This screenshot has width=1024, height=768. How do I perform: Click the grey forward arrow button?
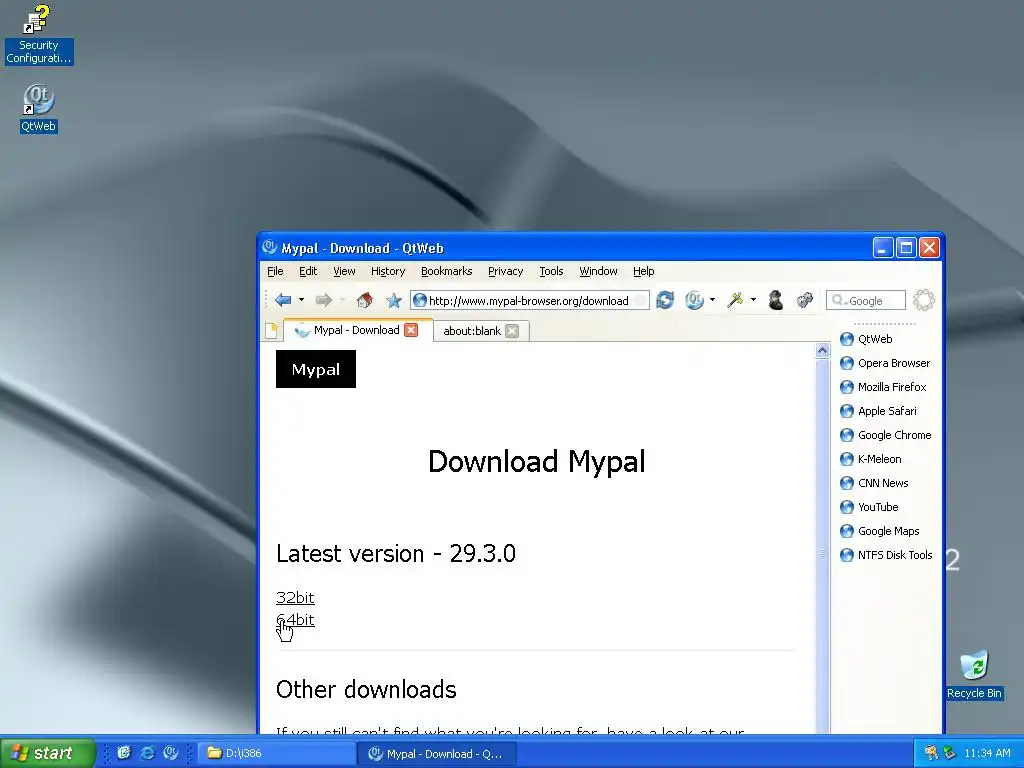(323, 300)
